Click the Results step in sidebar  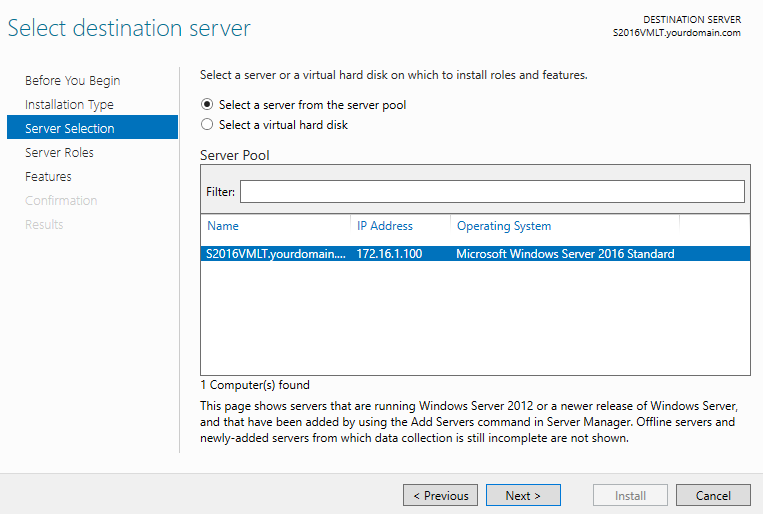(44, 225)
